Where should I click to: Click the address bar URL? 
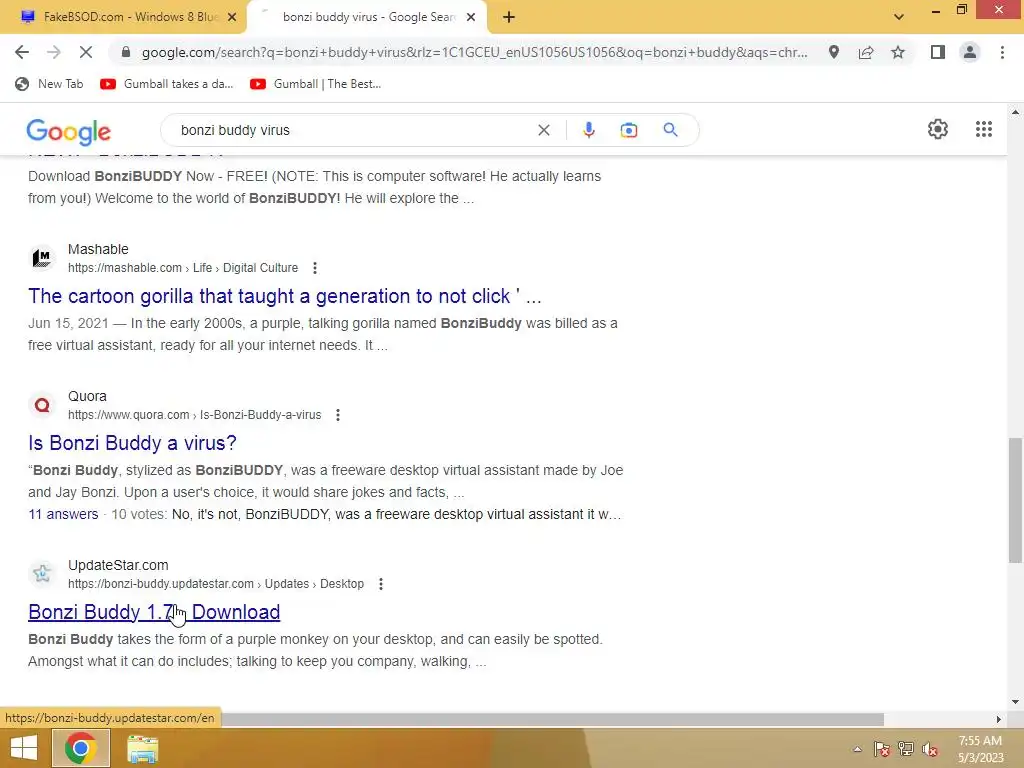coord(474,52)
